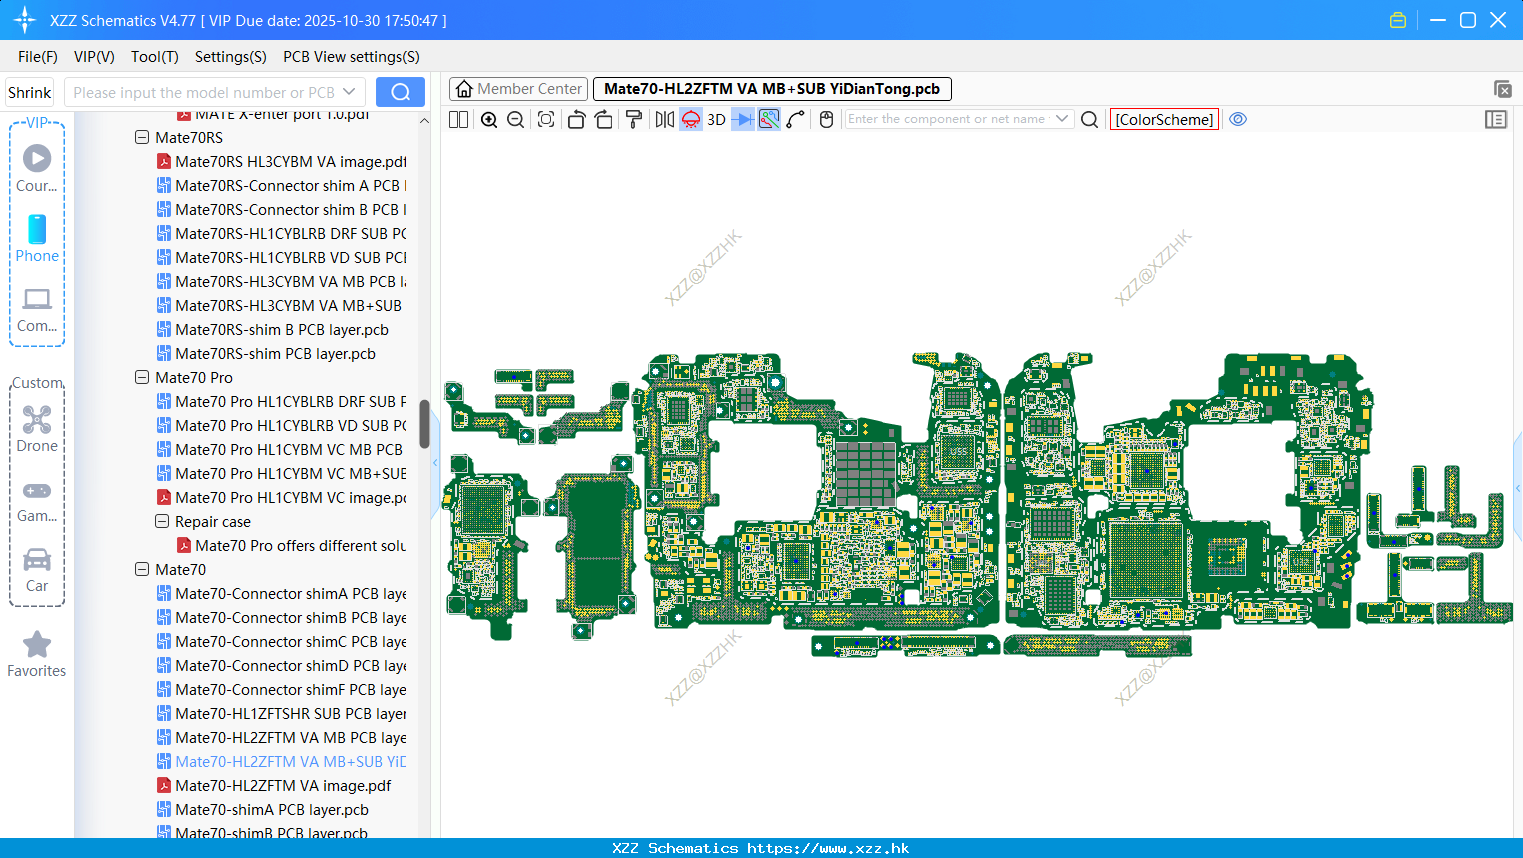Open XZZ website link in status bar
Viewport: 1523px width, 858px height.
828,848
